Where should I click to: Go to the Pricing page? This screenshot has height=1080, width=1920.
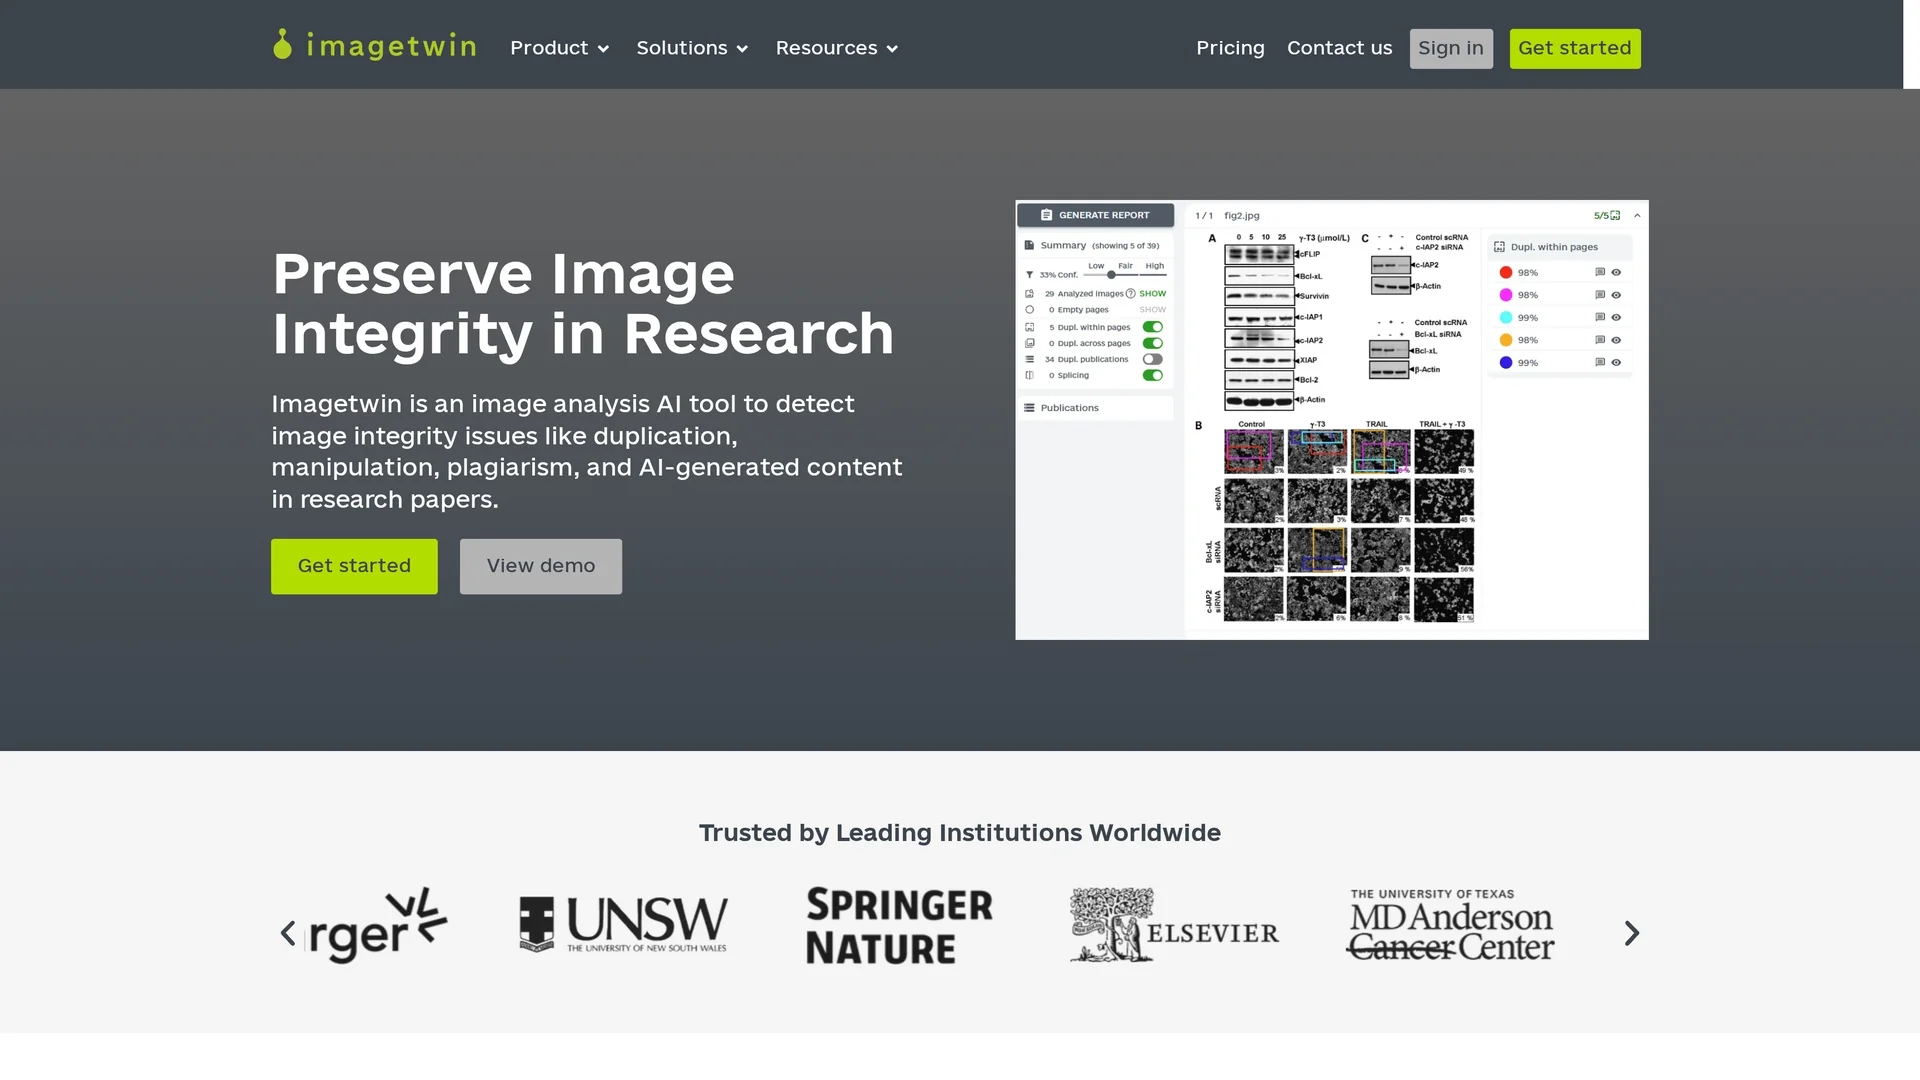(1230, 48)
